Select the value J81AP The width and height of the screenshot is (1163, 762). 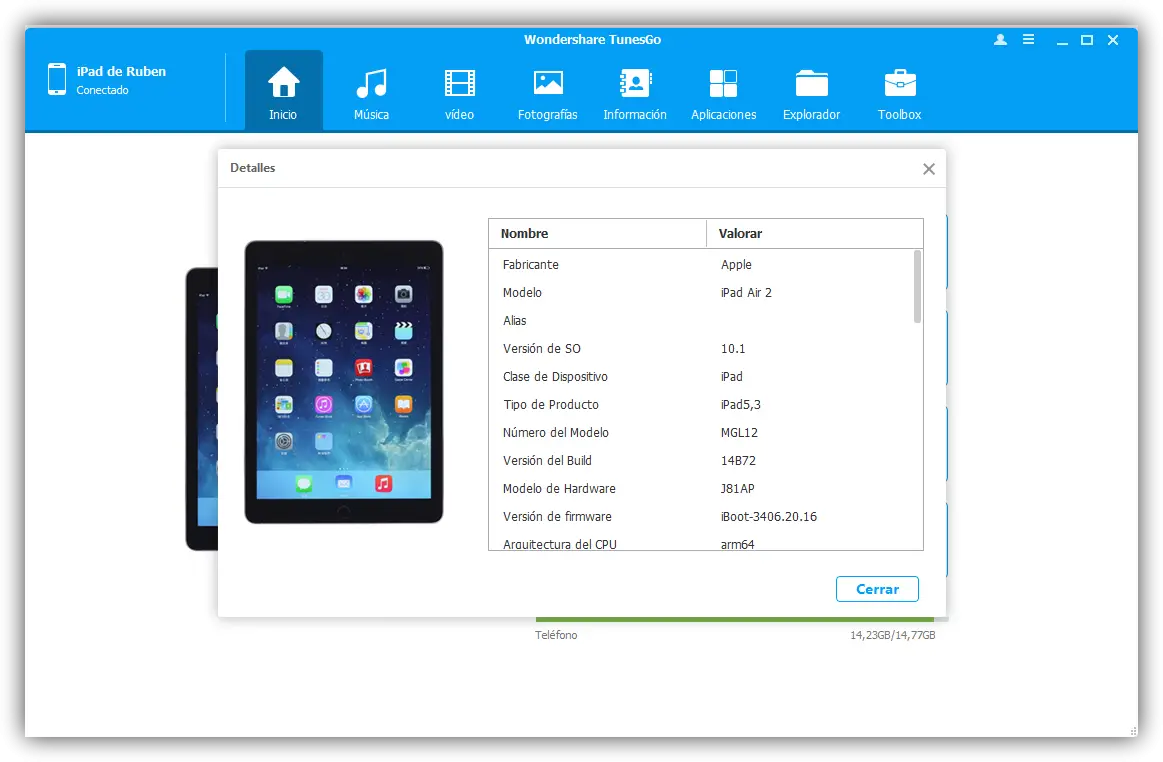coord(737,489)
